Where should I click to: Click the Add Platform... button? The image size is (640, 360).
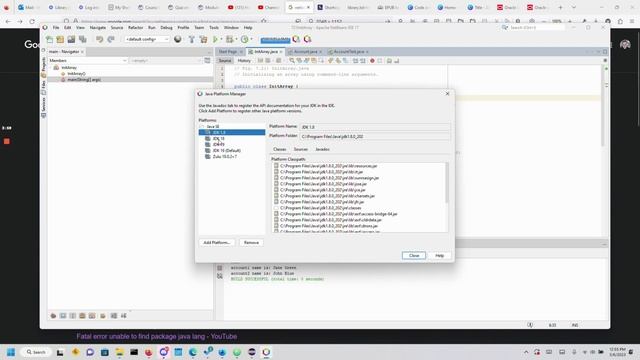[x=217, y=242]
